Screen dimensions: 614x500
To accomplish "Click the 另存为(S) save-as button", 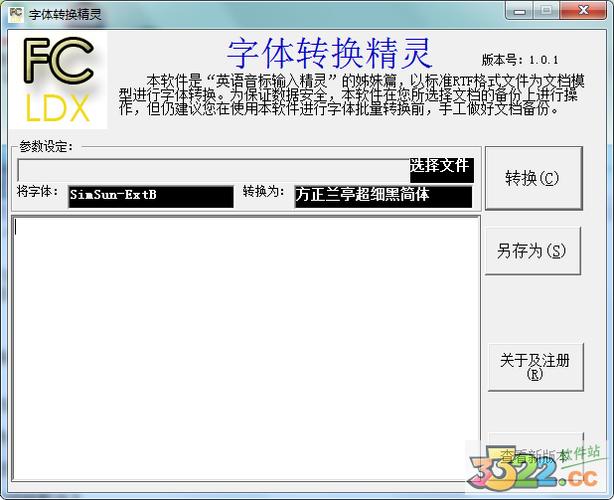I will click(533, 251).
